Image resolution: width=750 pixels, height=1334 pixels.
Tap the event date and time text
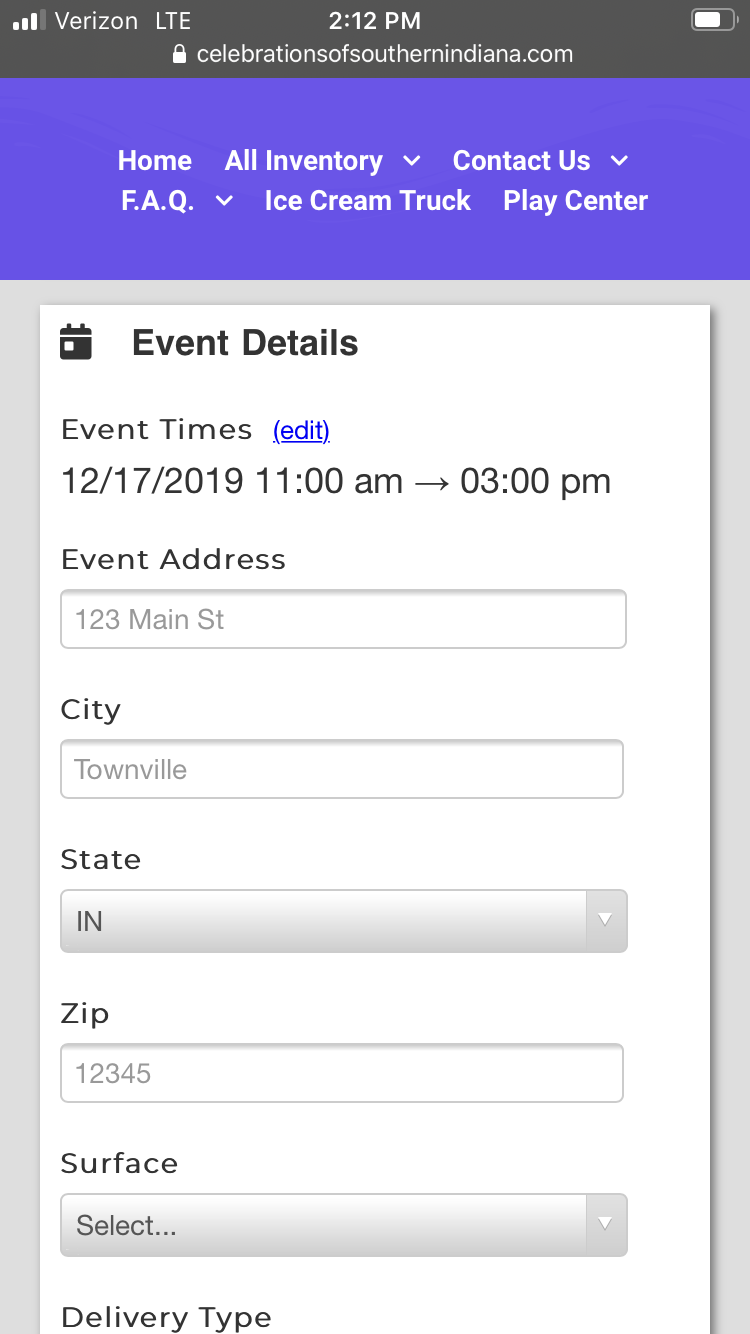[x=336, y=481]
